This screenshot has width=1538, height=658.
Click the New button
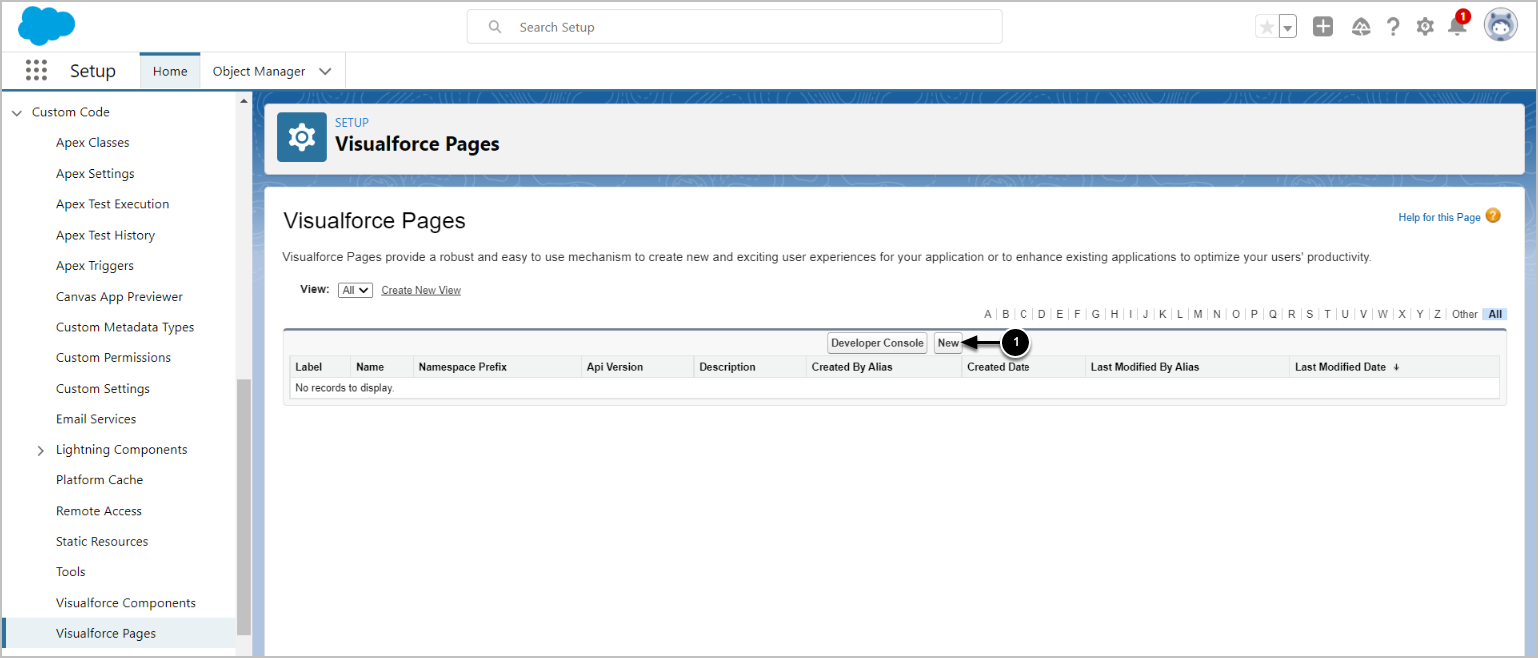[948, 343]
